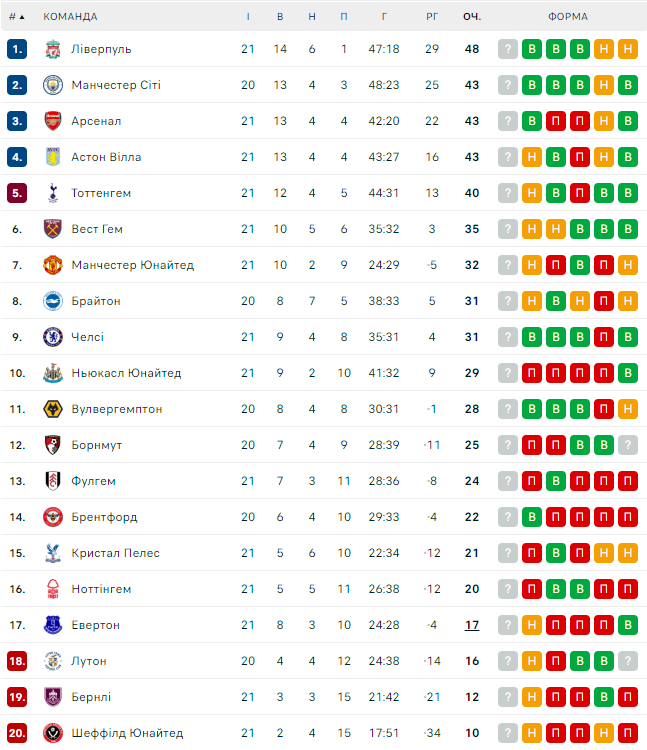Image resolution: width=647 pixels, height=750 pixels.
Task: Click Luton's red 18. position badge
Action: pyautogui.click(x=17, y=661)
